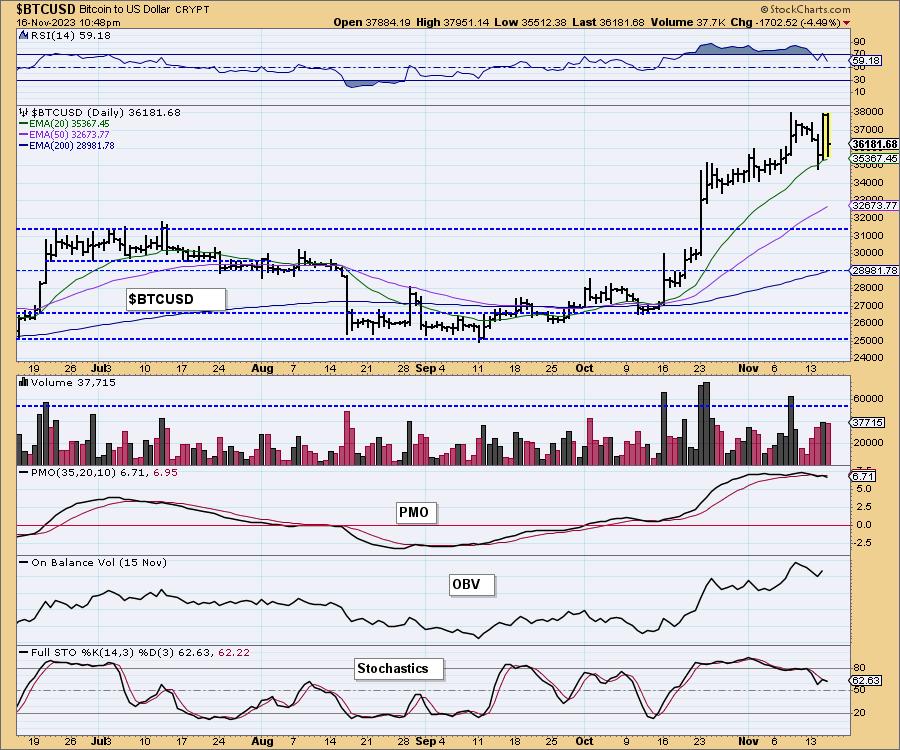Click the Aug label on price chart date axis
The image size is (900, 750).
tap(262, 368)
